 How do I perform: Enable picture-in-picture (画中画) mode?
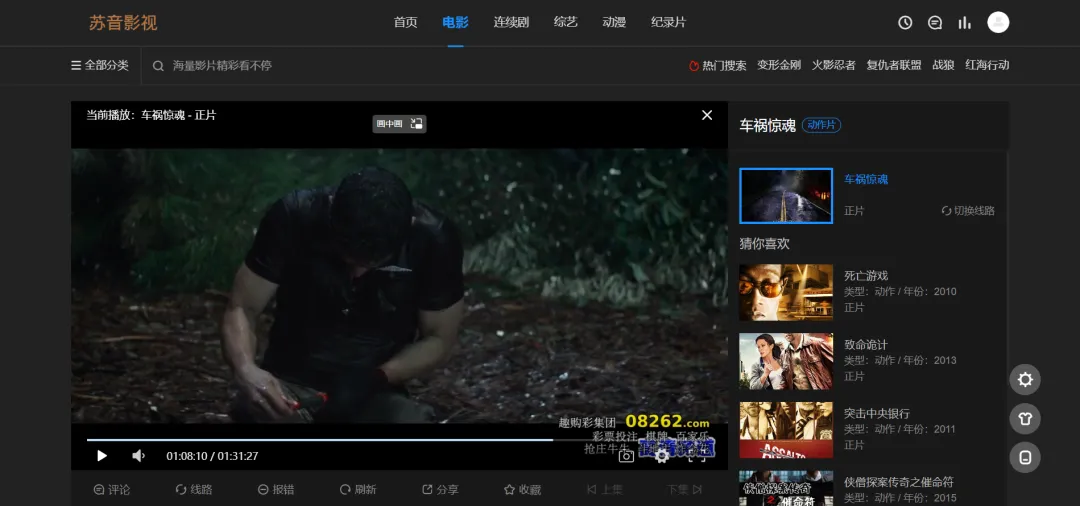(x=399, y=124)
